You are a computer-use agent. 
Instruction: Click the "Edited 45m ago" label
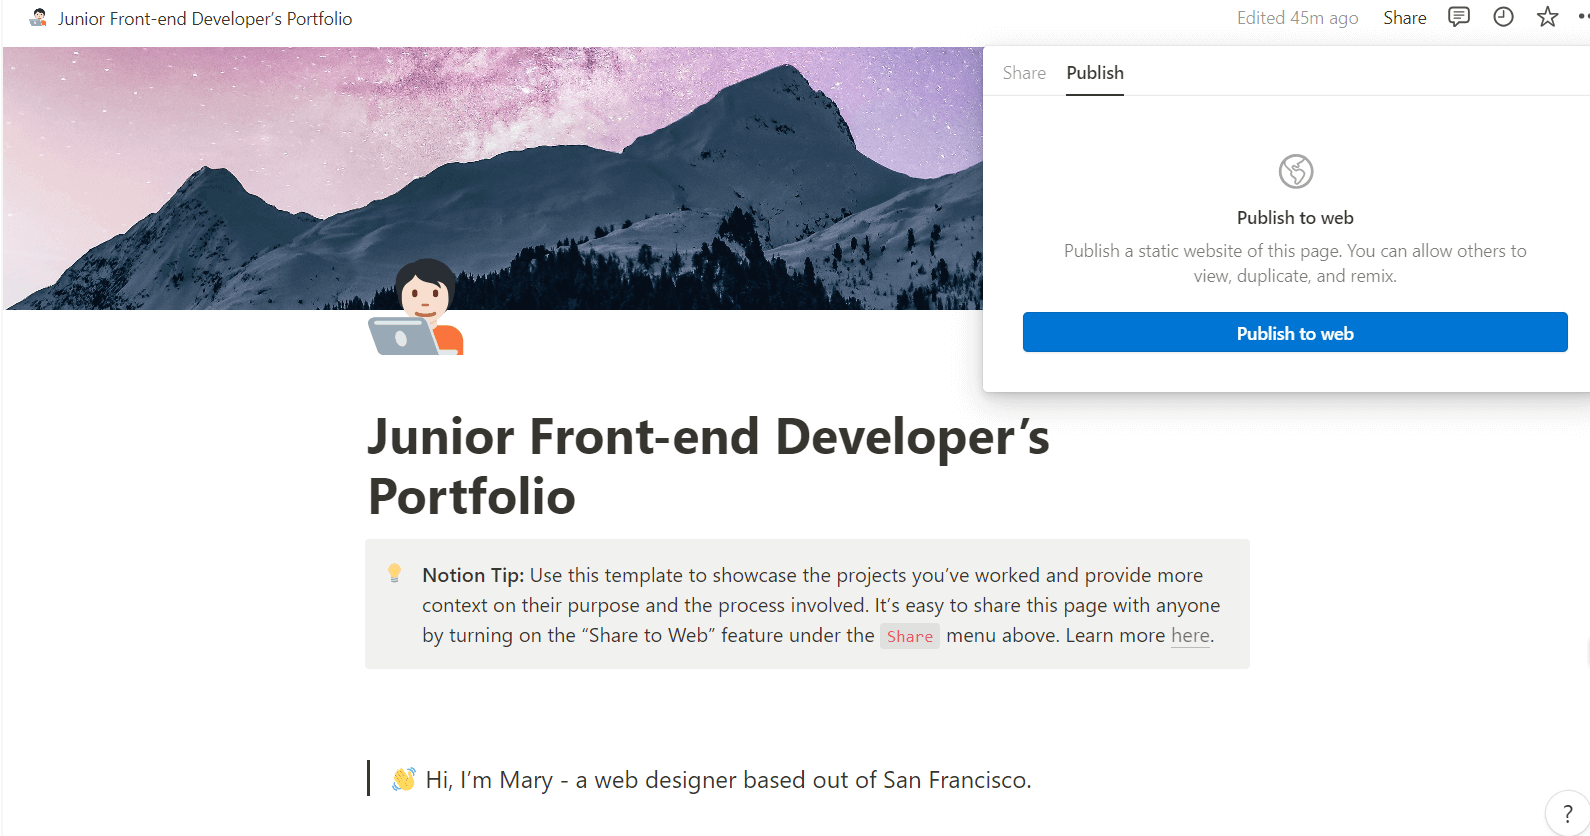(1297, 18)
